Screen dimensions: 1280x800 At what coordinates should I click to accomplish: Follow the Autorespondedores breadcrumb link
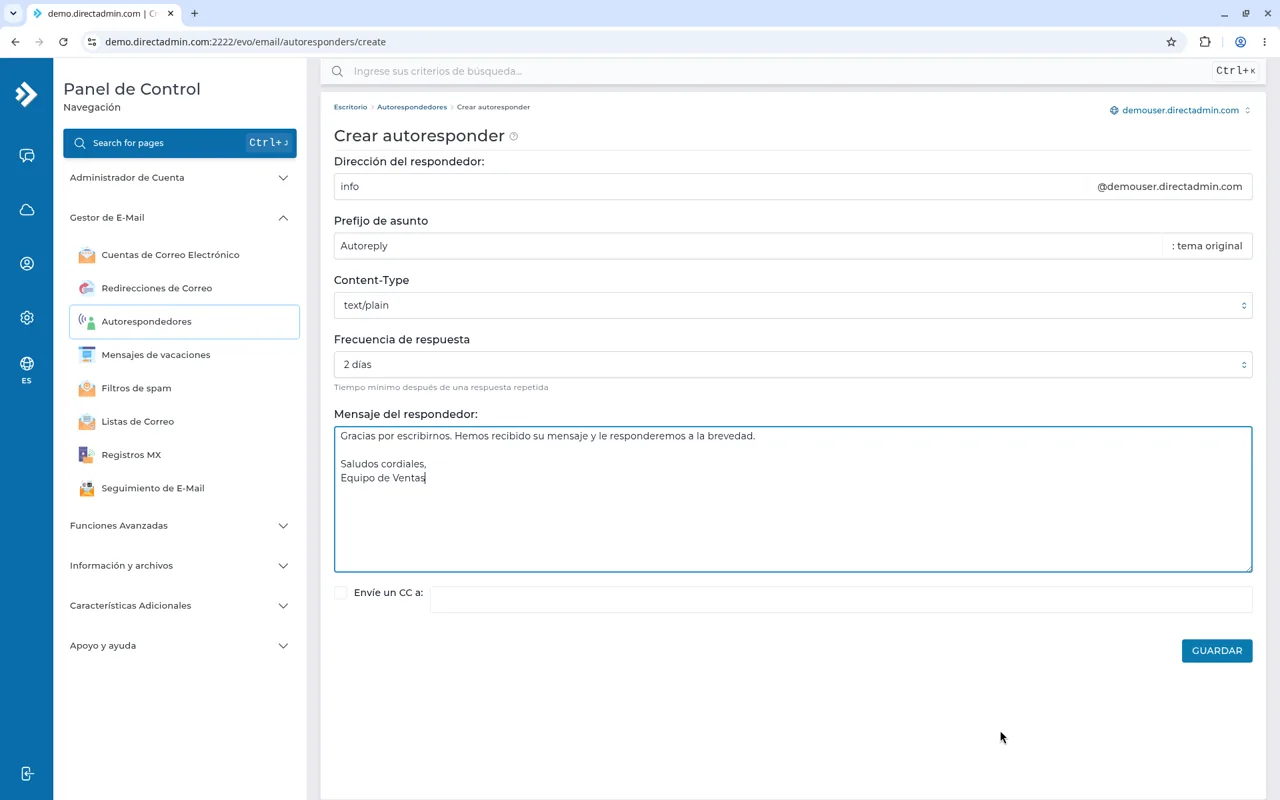tap(412, 107)
